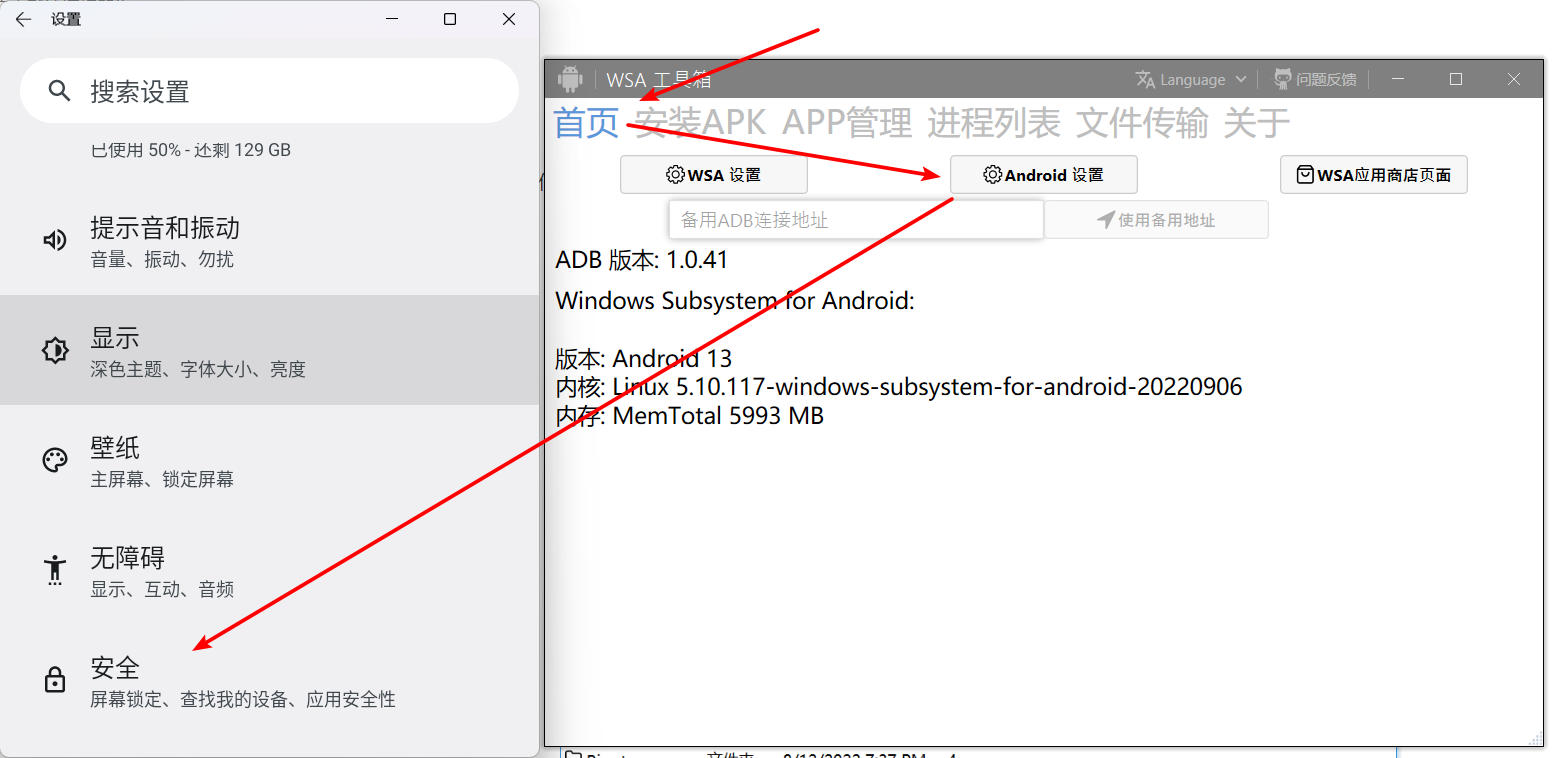This screenshot has height=758, width=1559.
Task: Open 壁纸 settings entry
Action: click(269, 460)
